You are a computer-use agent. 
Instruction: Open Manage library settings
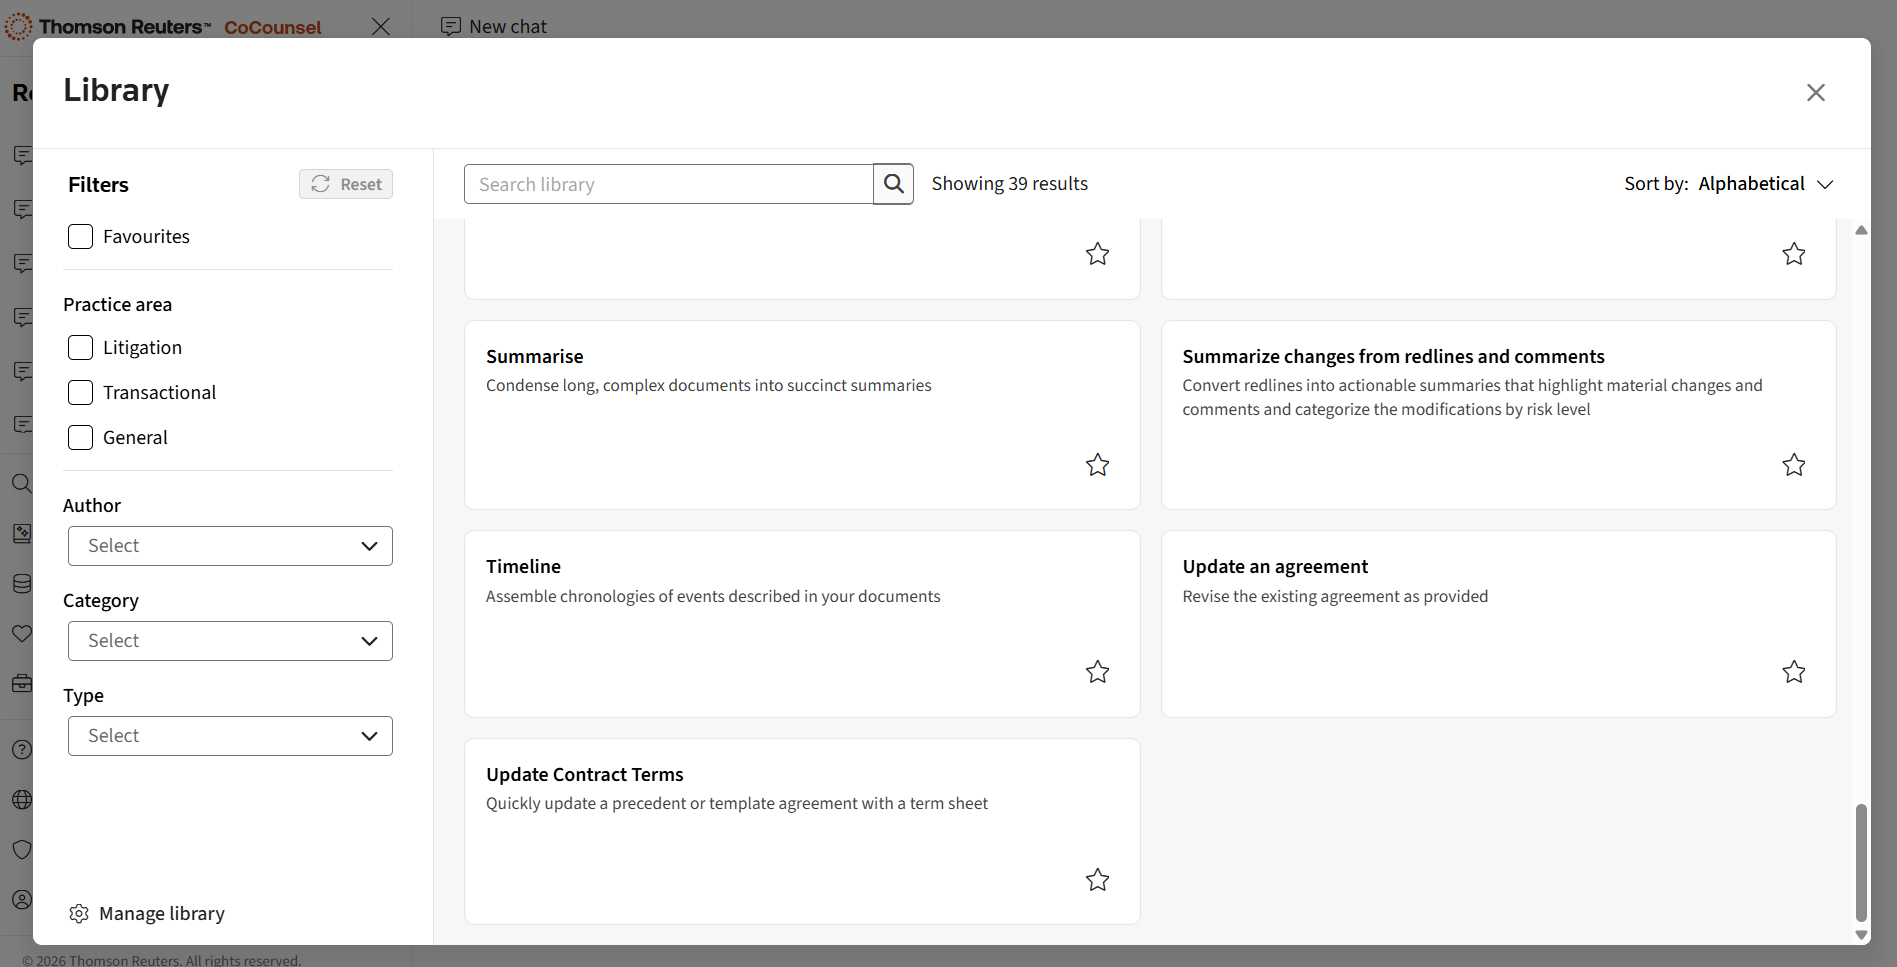tap(147, 913)
